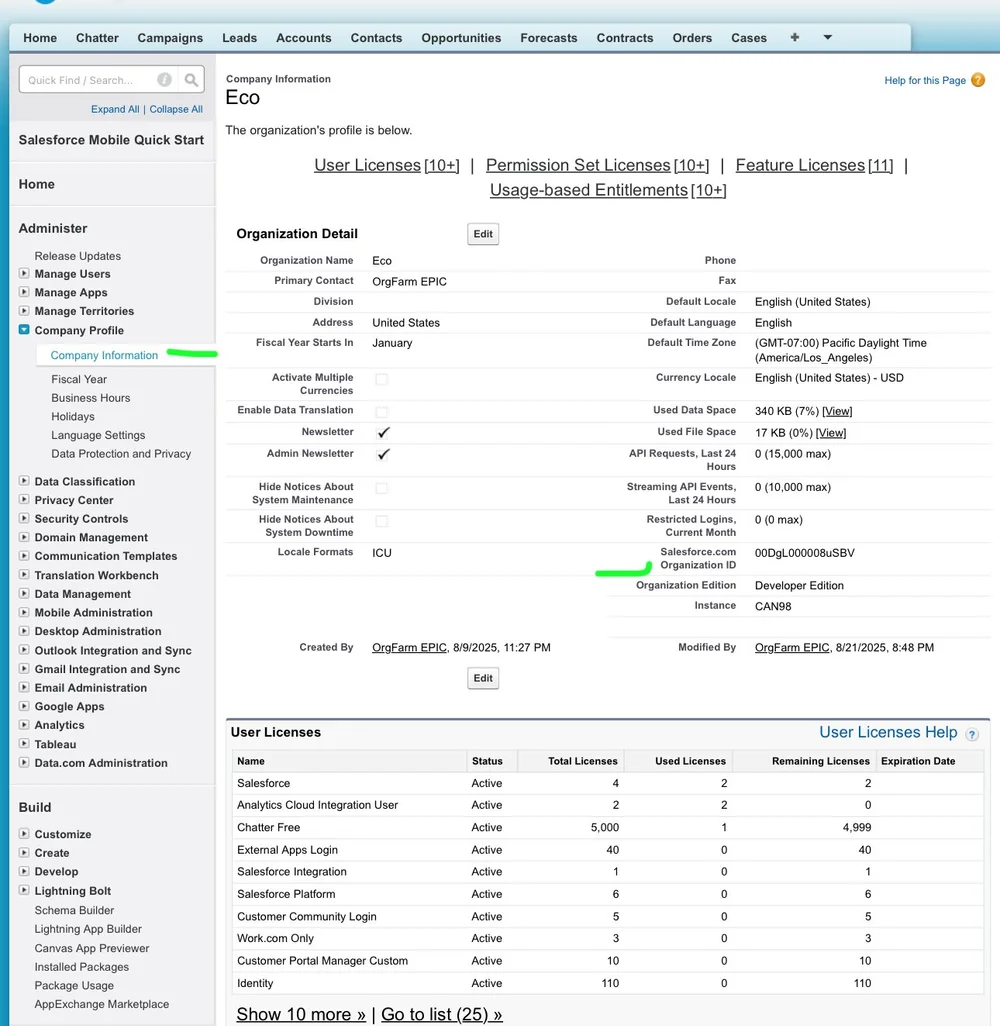Screen dimensions: 1000x1026
Task: Expand the Data Management tree item
Action: 26,593
